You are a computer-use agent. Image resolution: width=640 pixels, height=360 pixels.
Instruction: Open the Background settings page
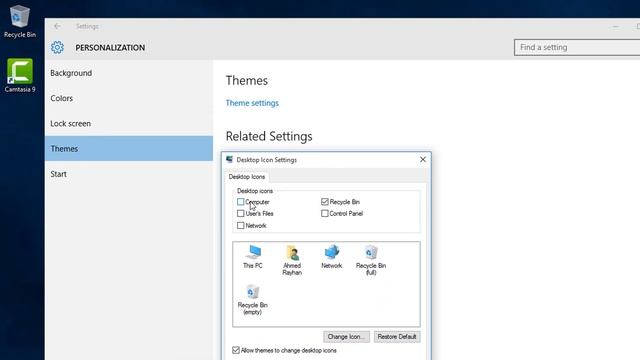129,73
